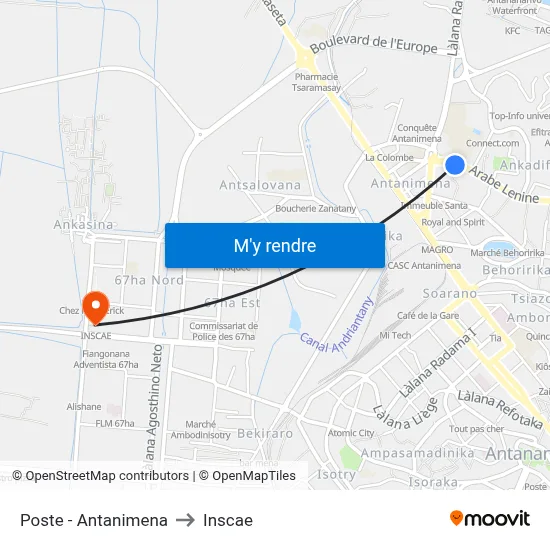550x550 pixels.
Task: Click the arrow between Antanimena and Inscae
Action: 185,520
